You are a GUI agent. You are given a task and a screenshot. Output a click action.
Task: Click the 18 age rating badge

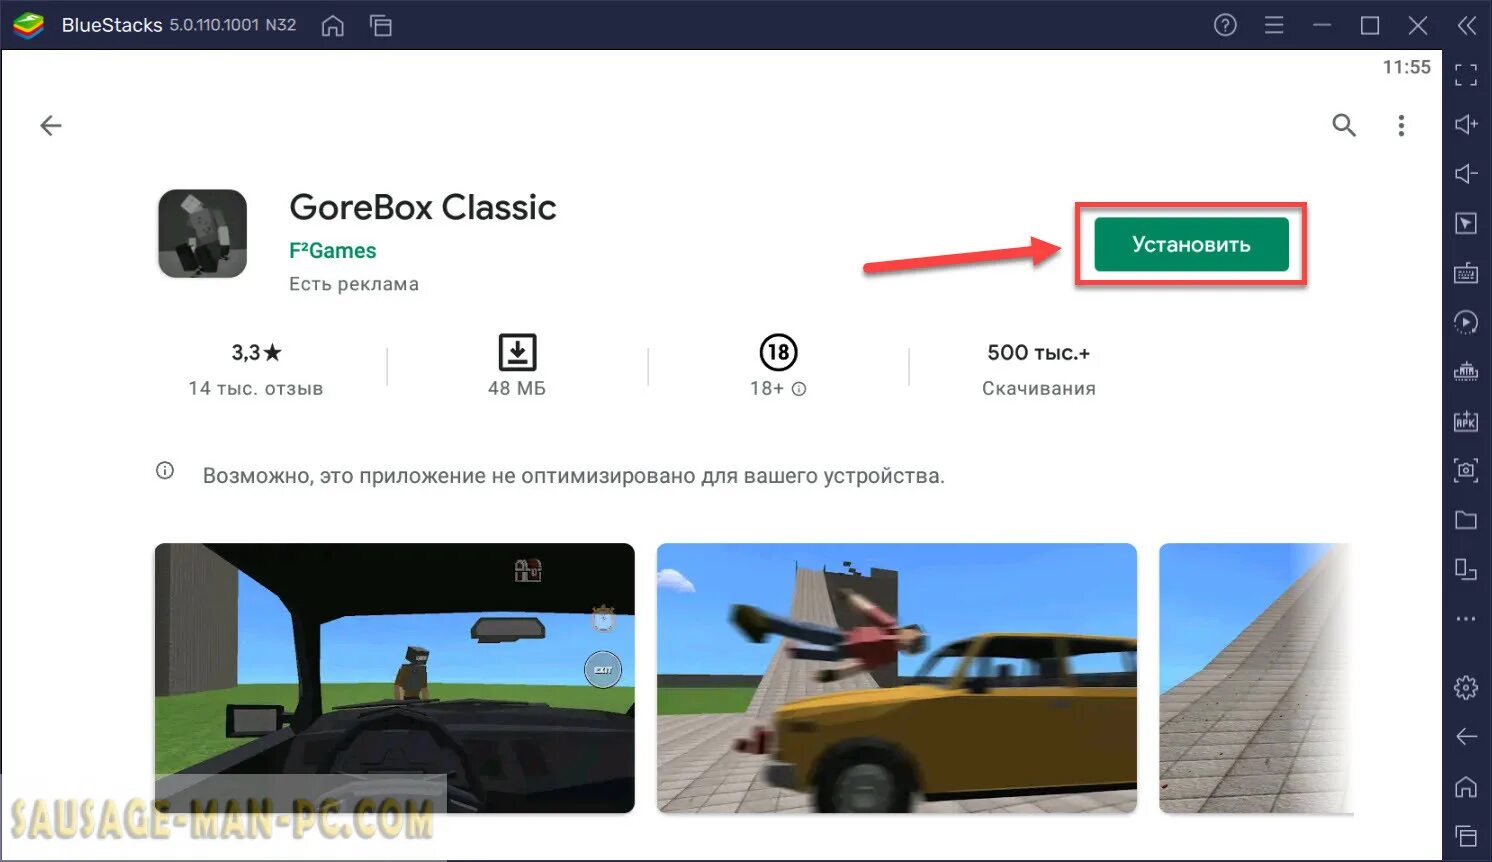pyautogui.click(x=778, y=352)
